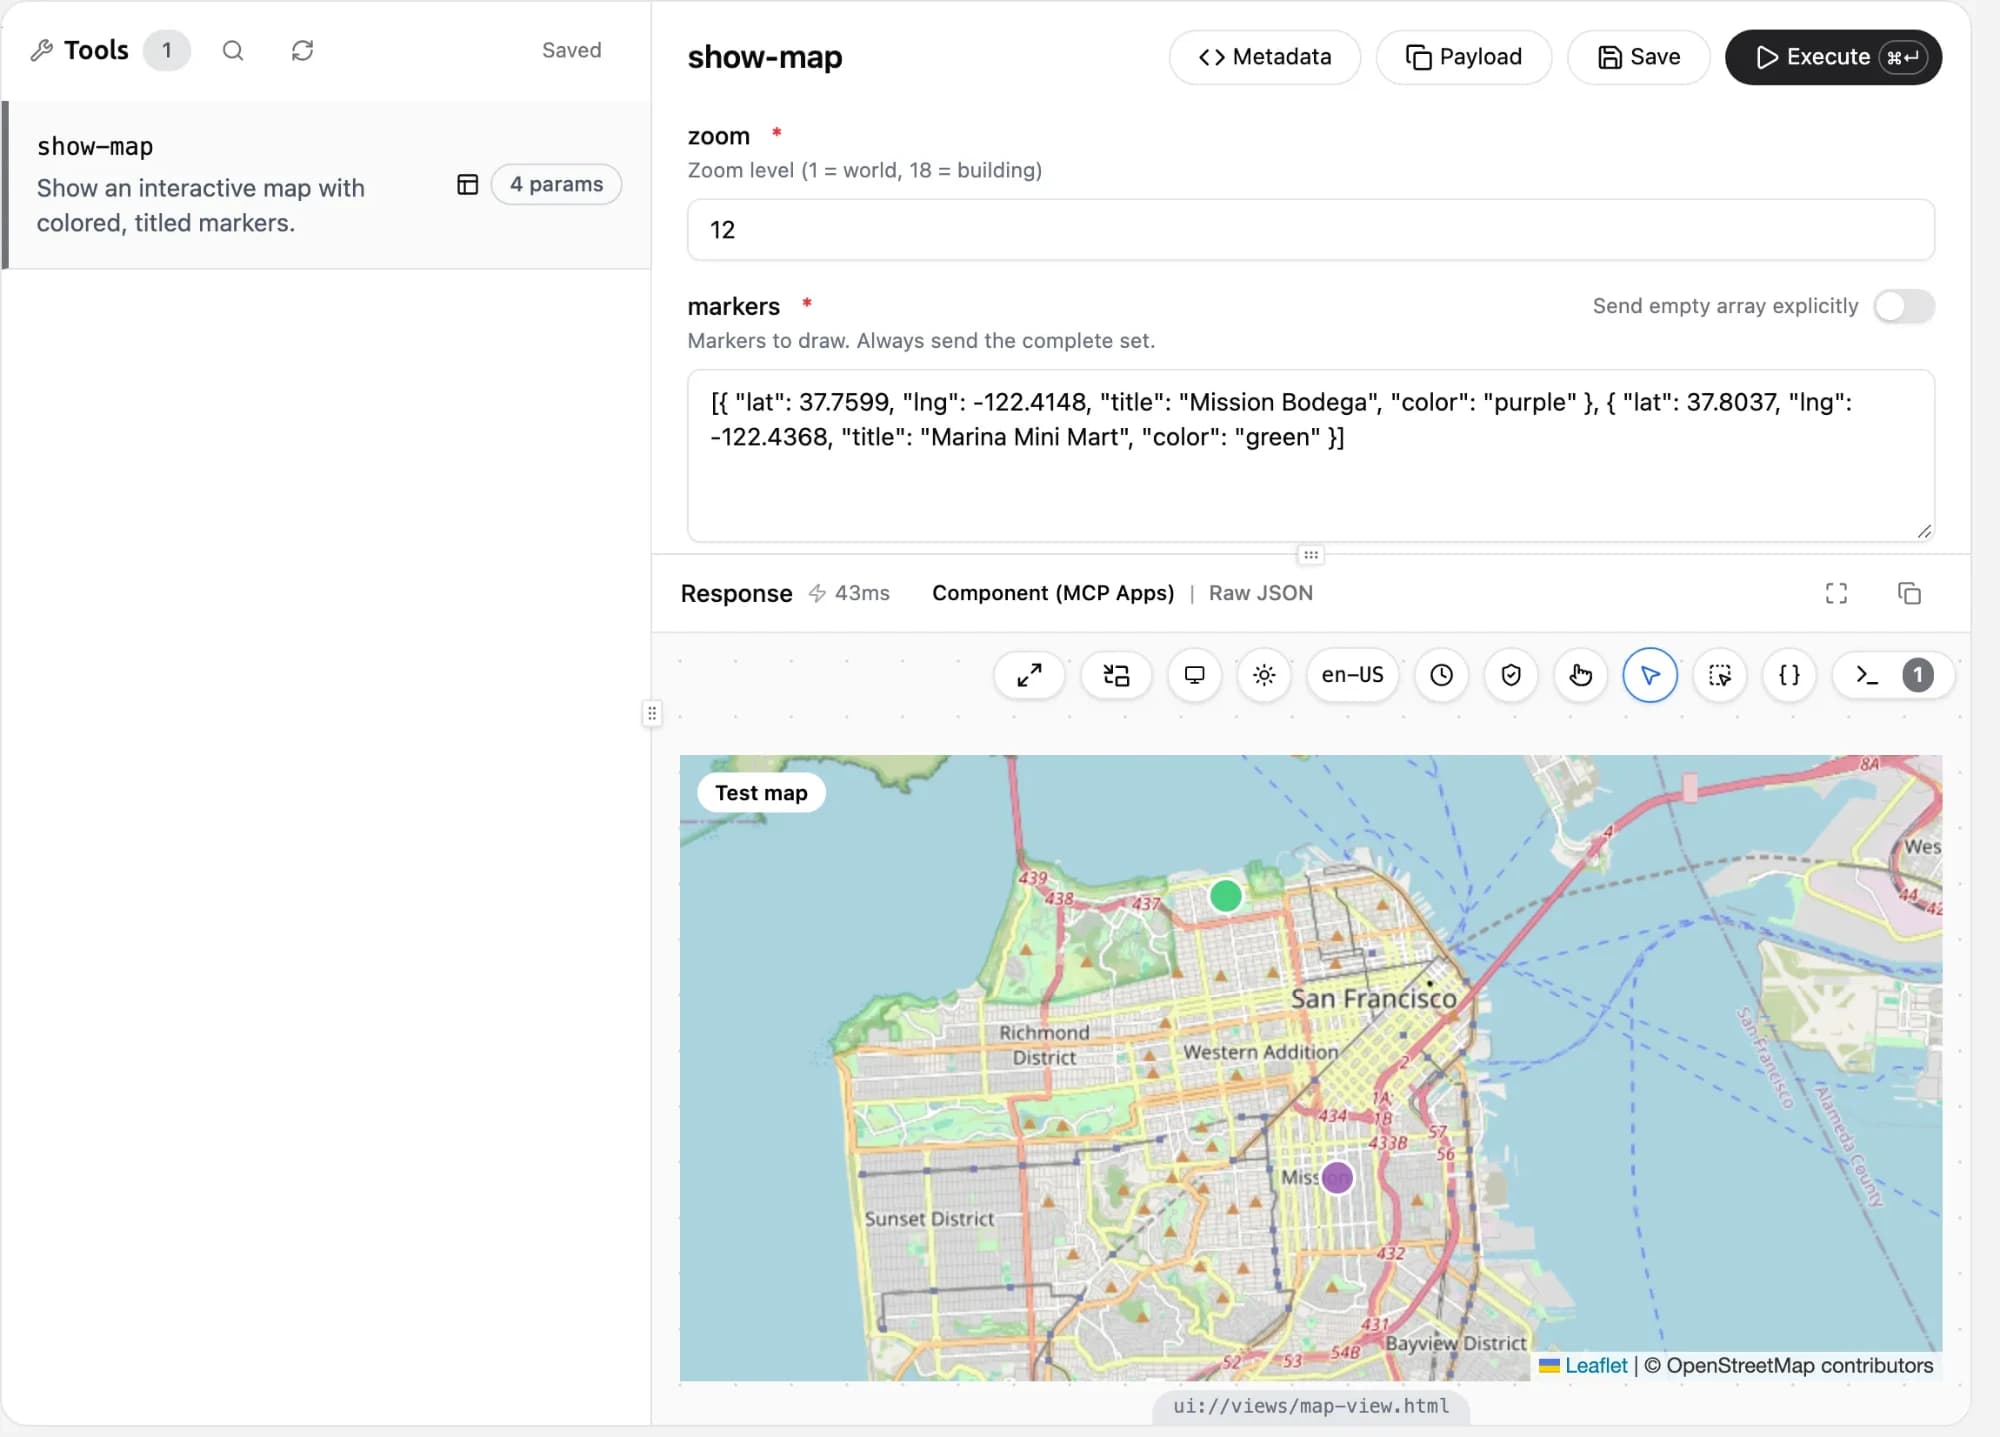Click the Tools header label

tap(96, 50)
